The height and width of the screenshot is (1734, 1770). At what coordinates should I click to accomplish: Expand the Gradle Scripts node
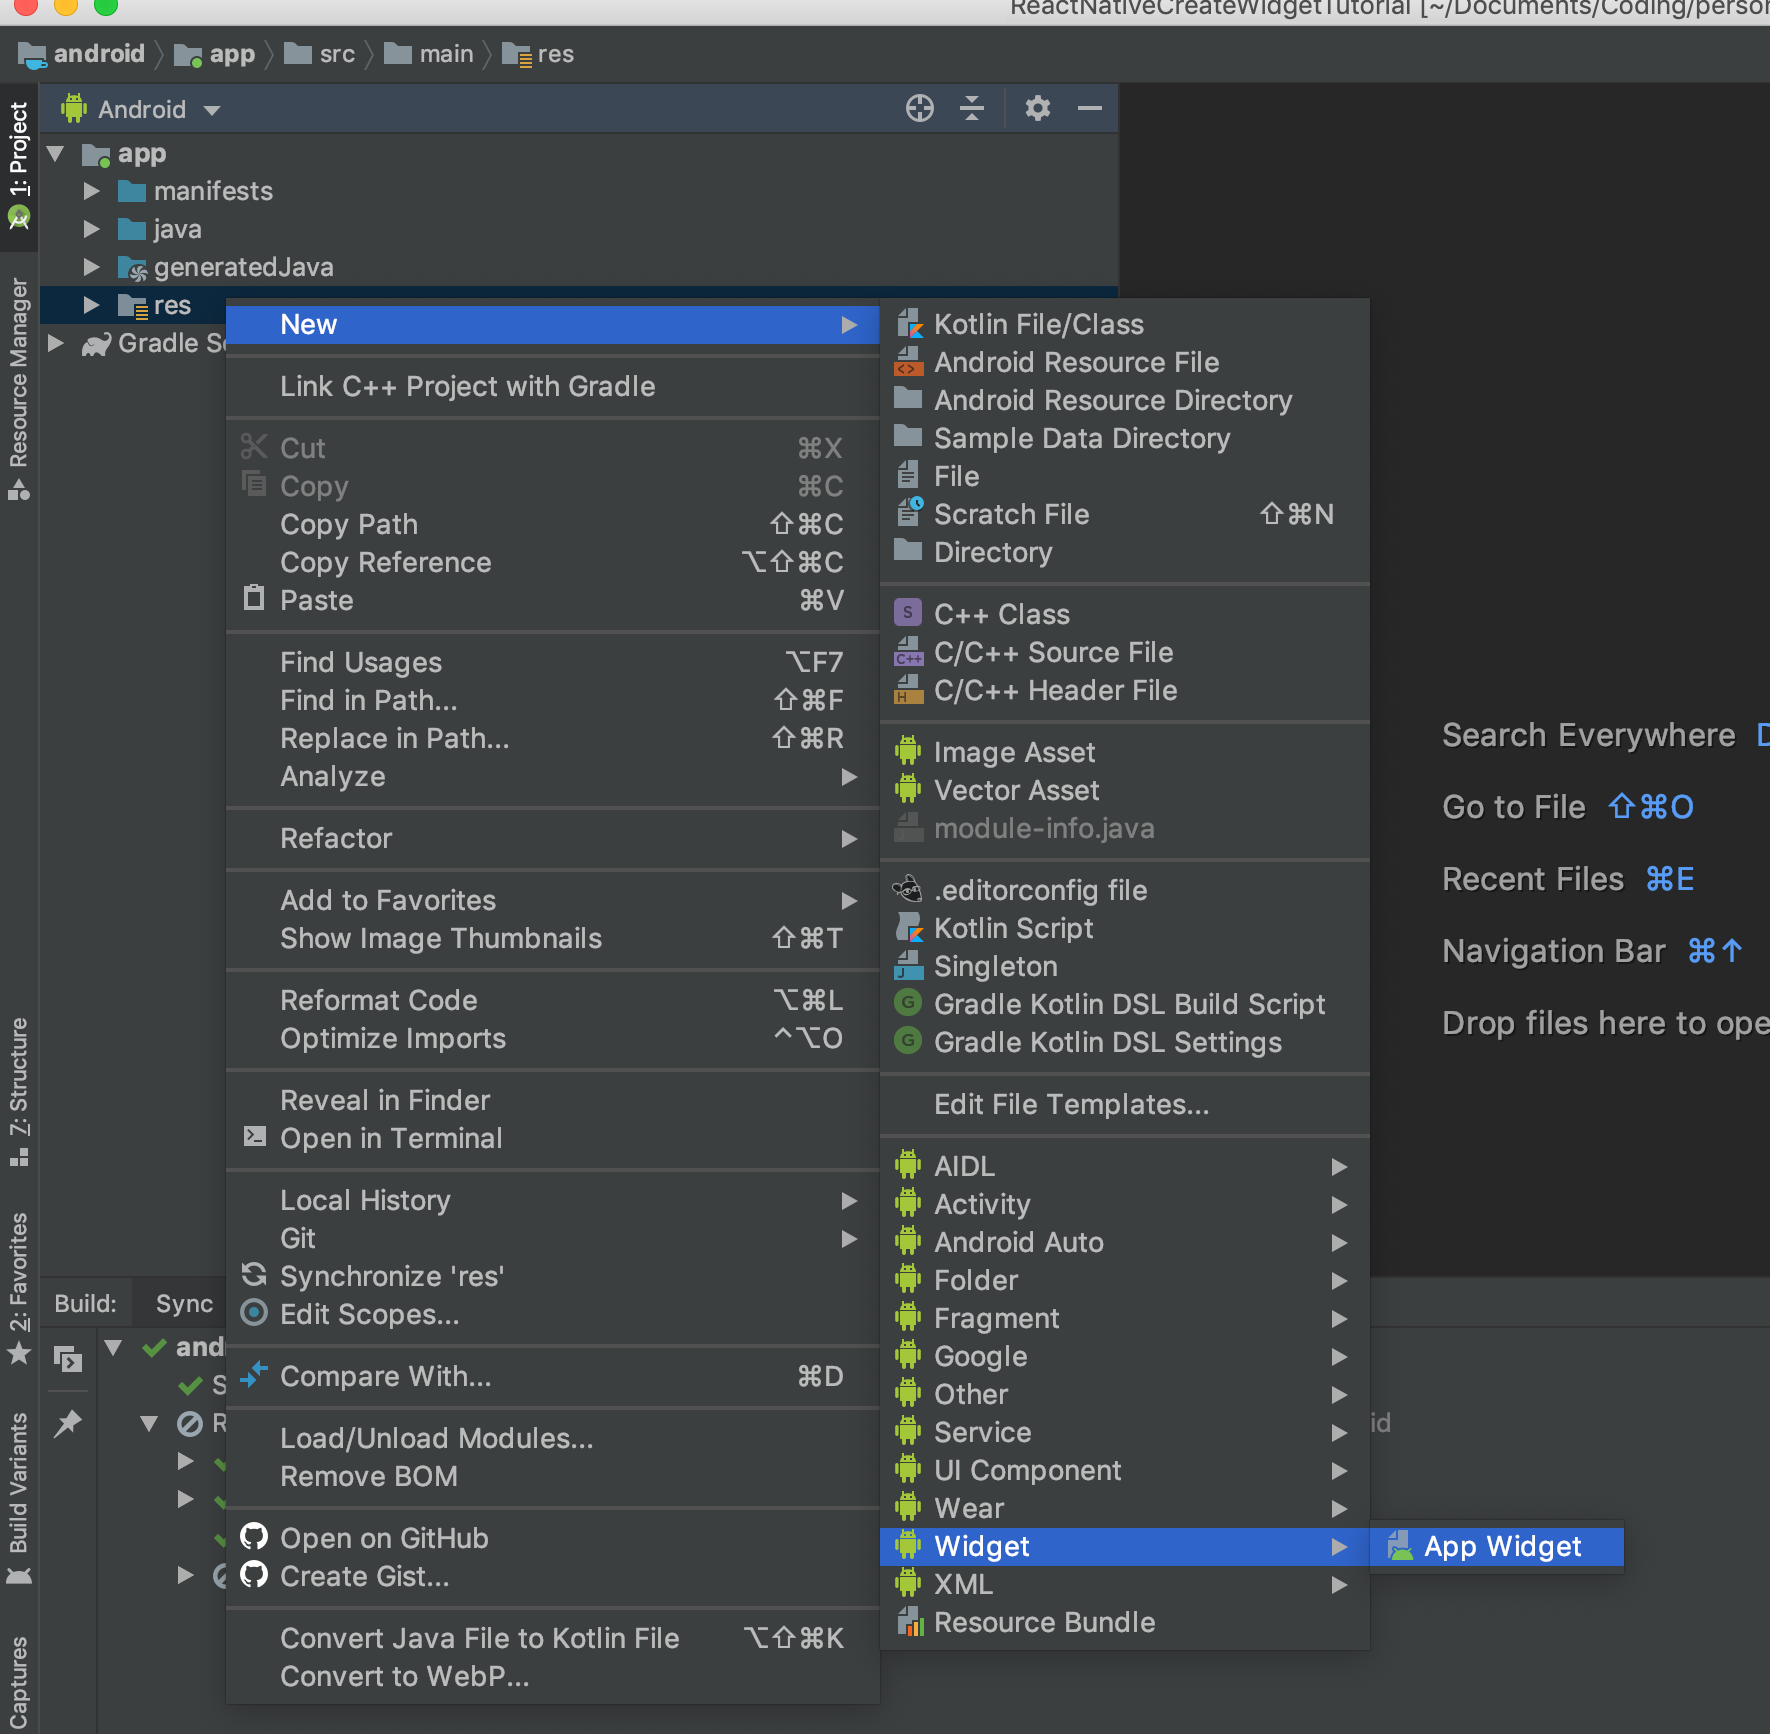tap(56, 343)
